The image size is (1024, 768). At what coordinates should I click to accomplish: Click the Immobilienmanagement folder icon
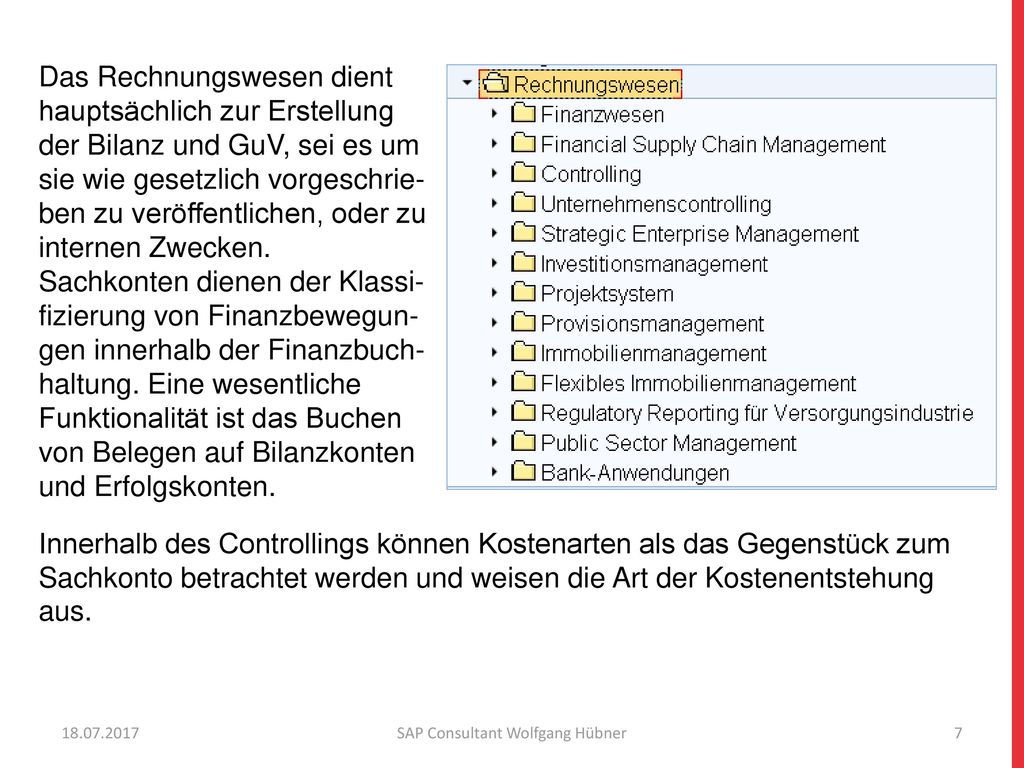point(523,352)
